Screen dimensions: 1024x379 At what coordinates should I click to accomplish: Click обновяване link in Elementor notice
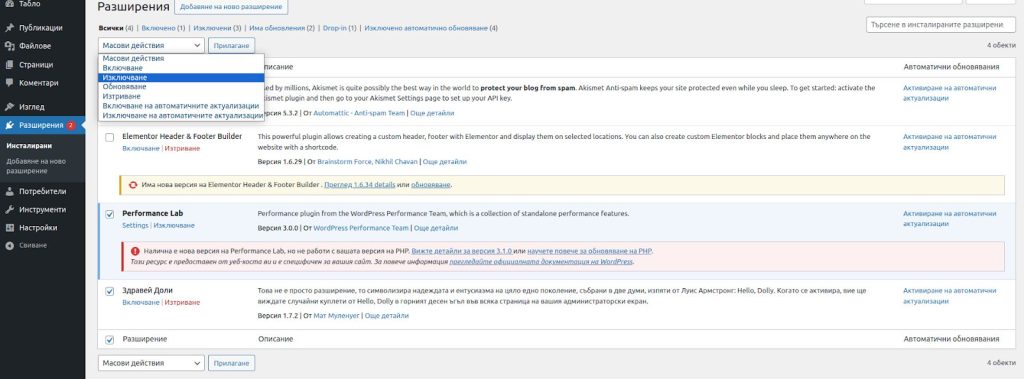click(x=431, y=185)
